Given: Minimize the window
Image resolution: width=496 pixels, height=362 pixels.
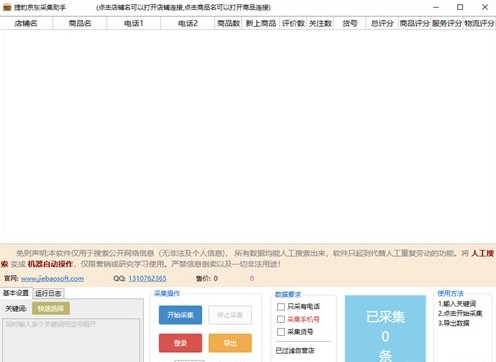Looking at the screenshot, I should (436, 7).
